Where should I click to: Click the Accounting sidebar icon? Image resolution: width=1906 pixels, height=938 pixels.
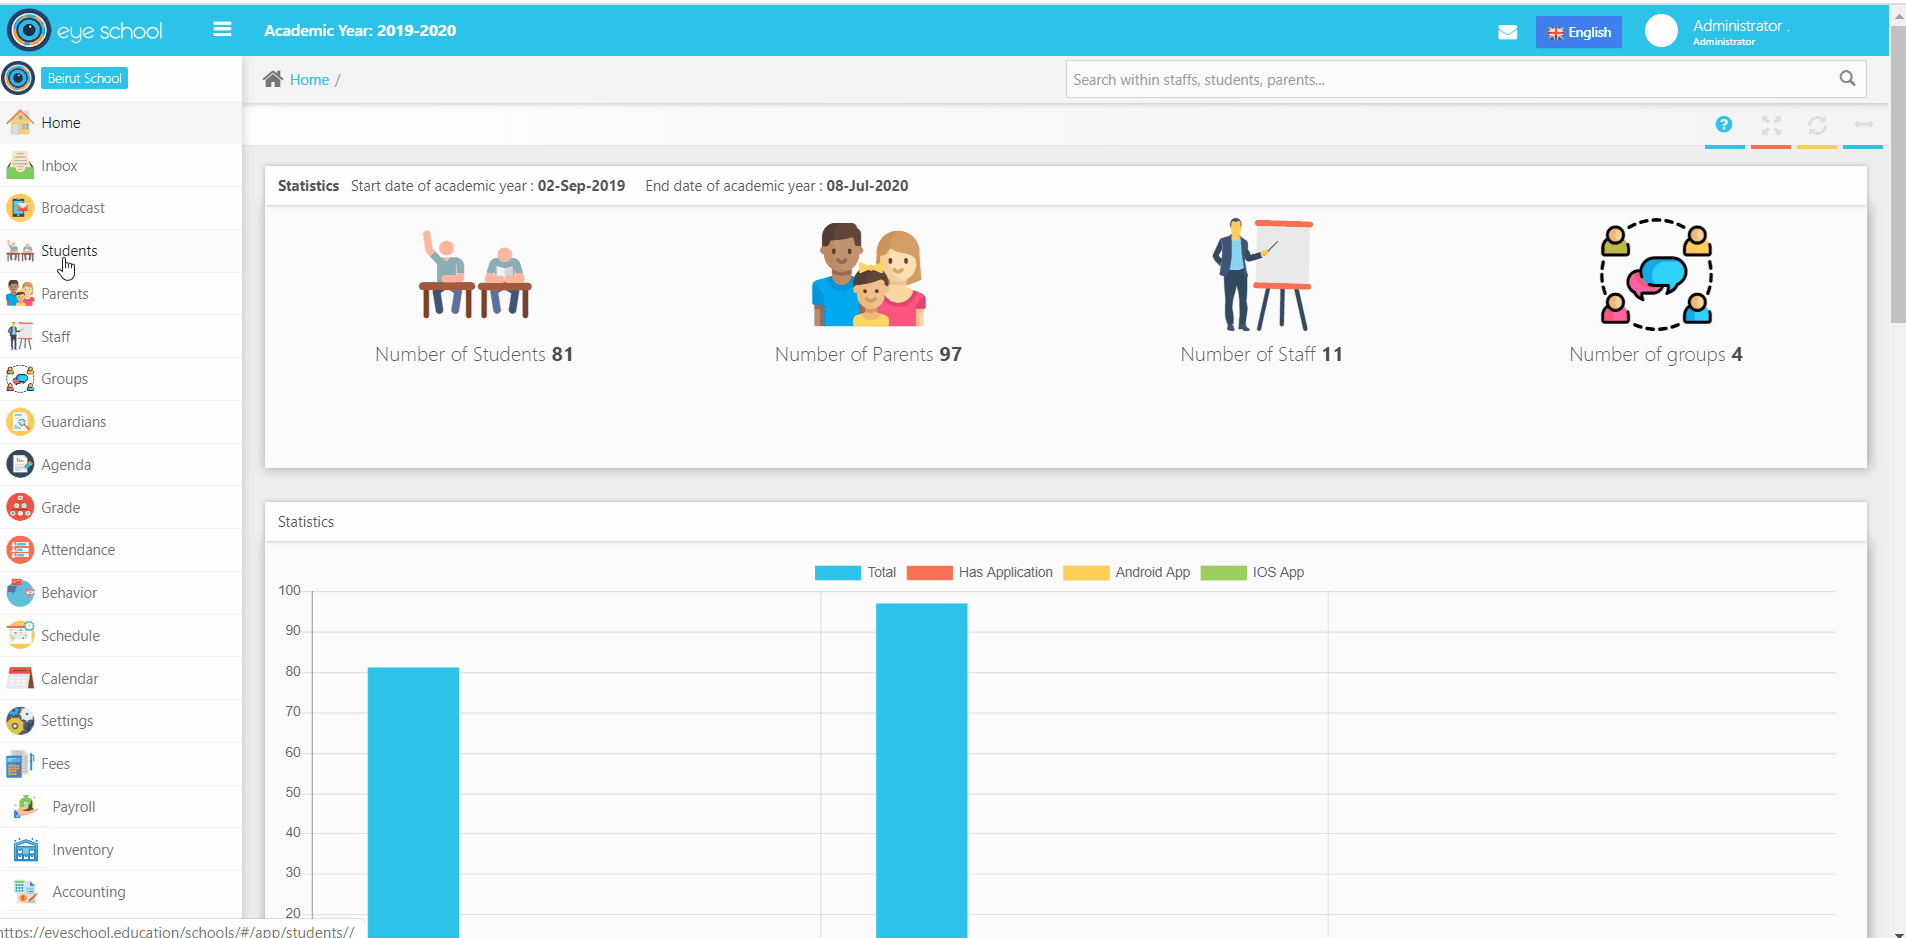point(26,891)
